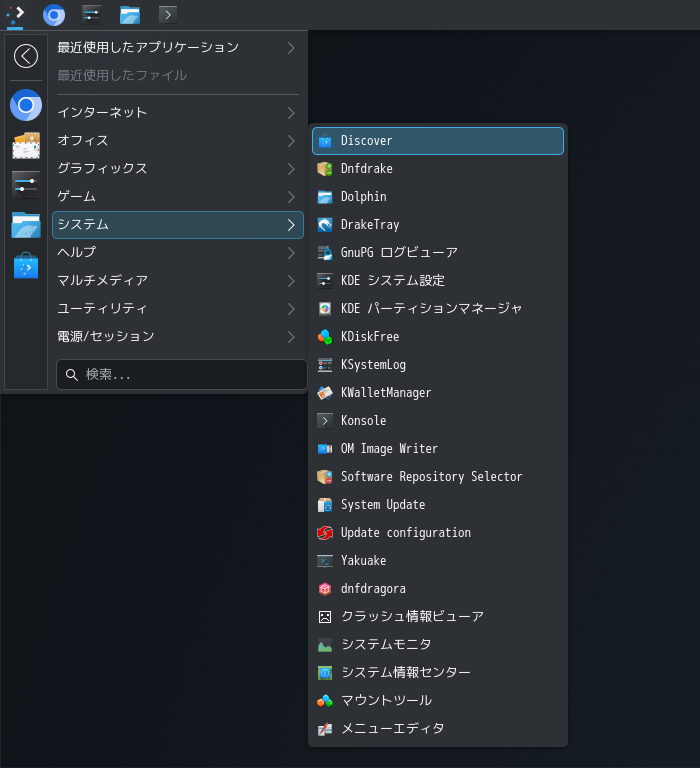Viewport: 700px width, 768px height.
Task: Expand the オフィス category arrow
Action: click(x=291, y=141)
